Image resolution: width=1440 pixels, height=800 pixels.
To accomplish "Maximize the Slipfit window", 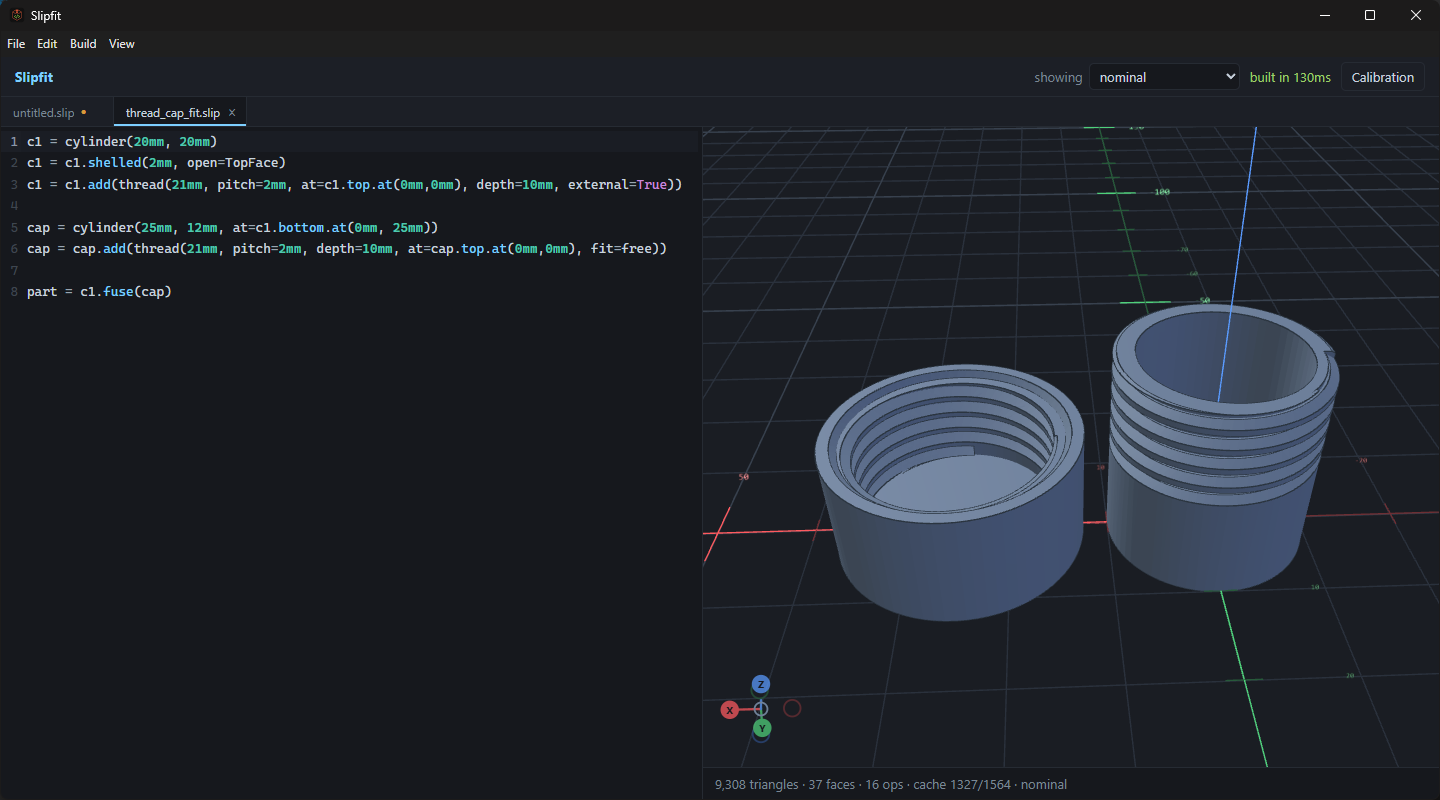I will (1370, 15).
